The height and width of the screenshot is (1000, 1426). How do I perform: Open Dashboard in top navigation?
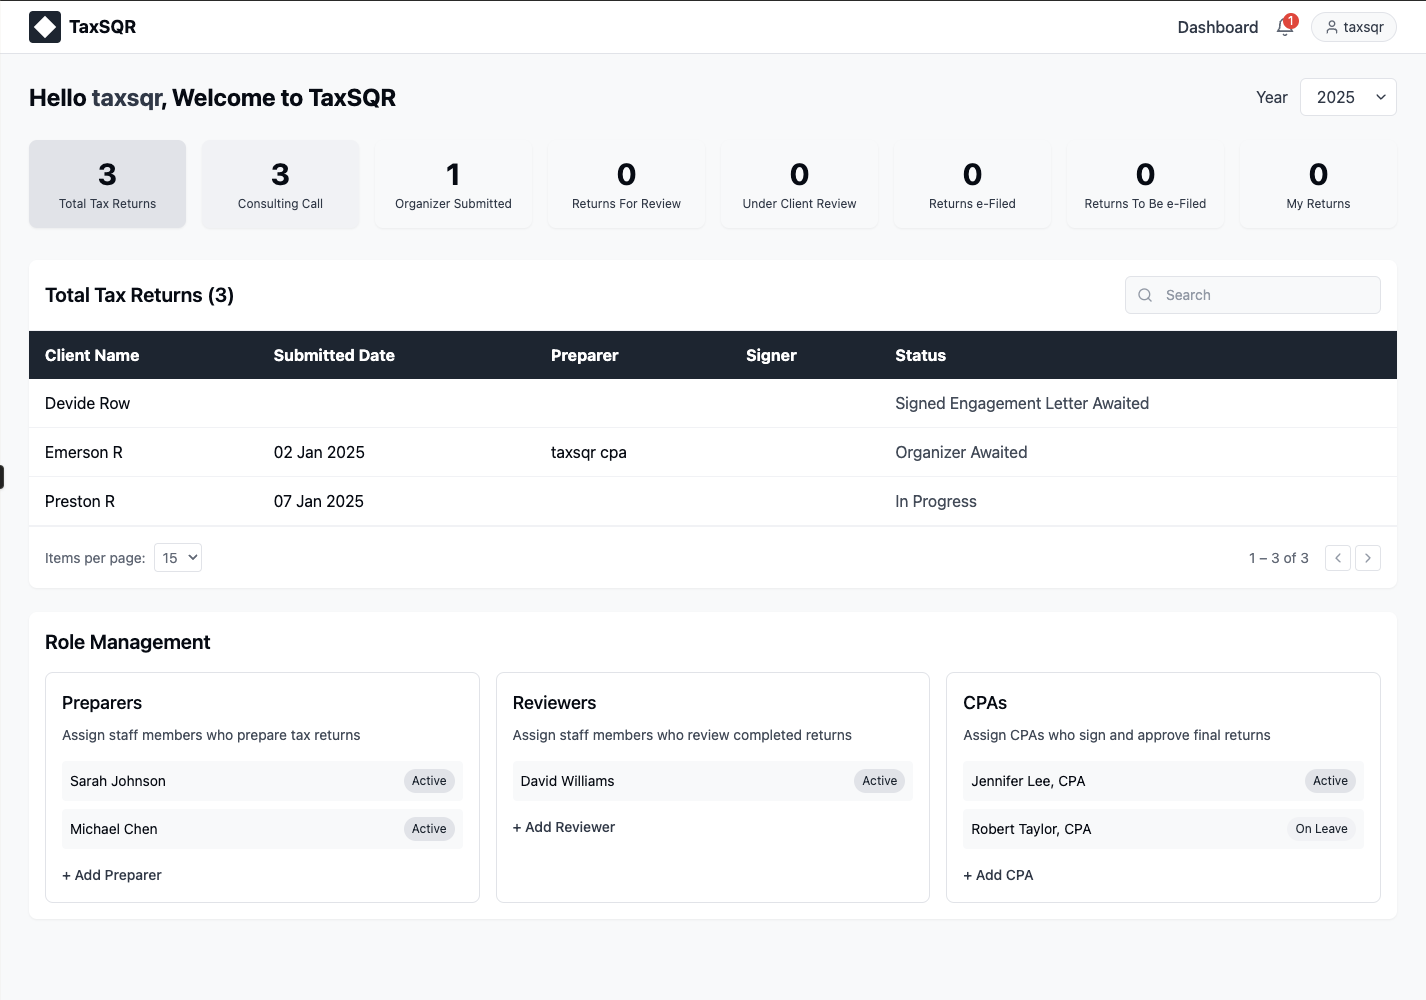point(1217,27)
